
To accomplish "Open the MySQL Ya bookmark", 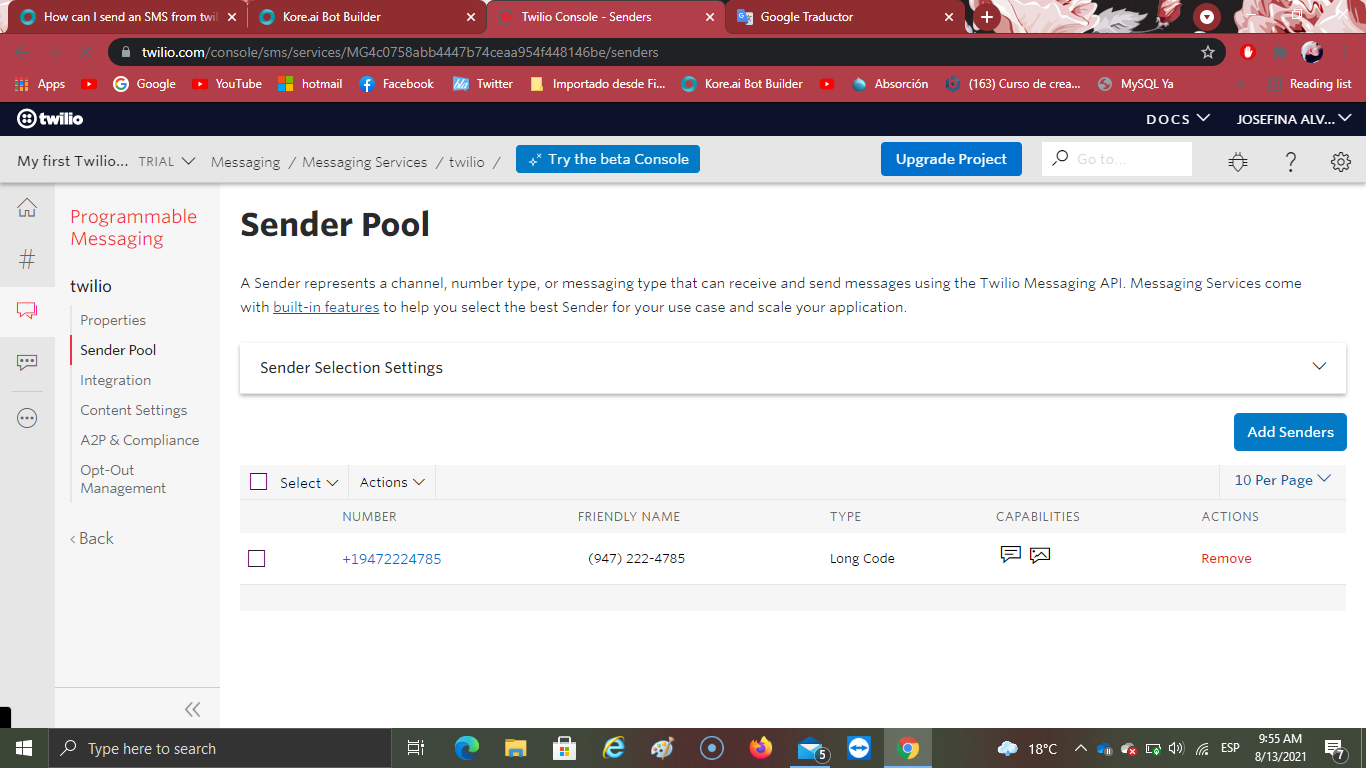I will 1135,84.
